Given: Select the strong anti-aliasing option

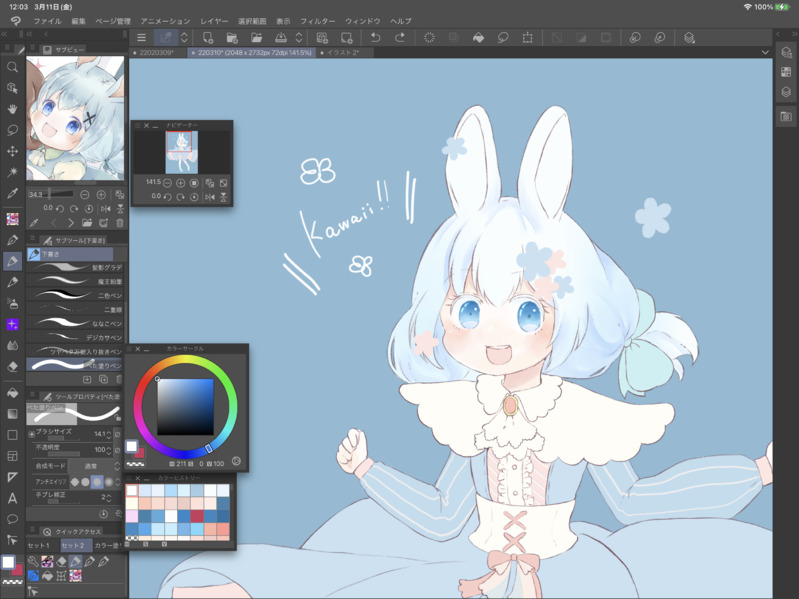Looking at the screenshot, I should click(x=109, y=481).
